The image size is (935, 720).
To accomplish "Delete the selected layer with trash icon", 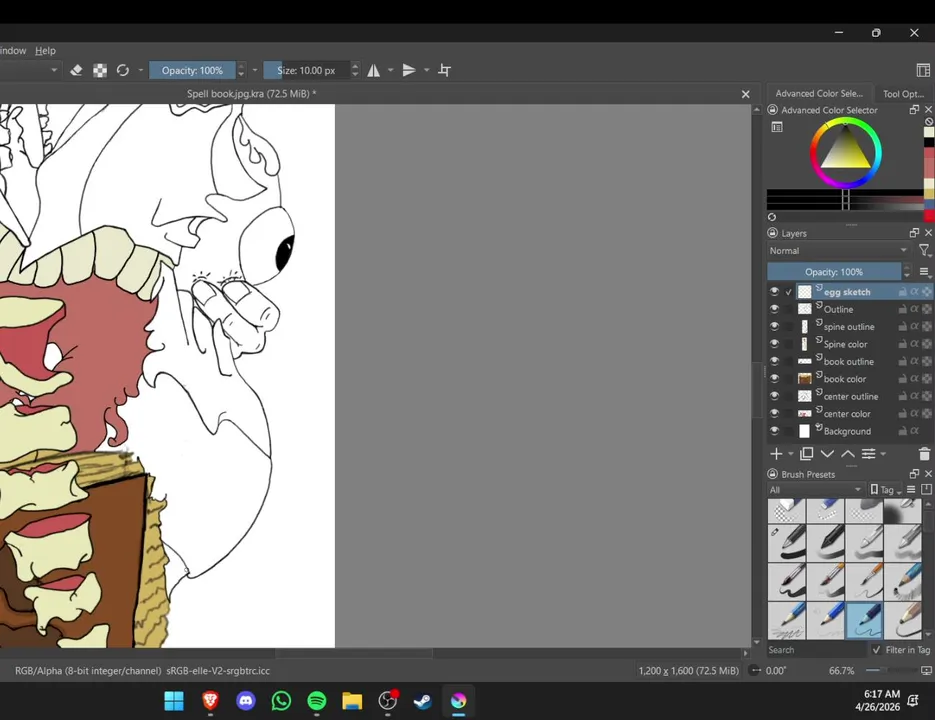I will point(924,454).
